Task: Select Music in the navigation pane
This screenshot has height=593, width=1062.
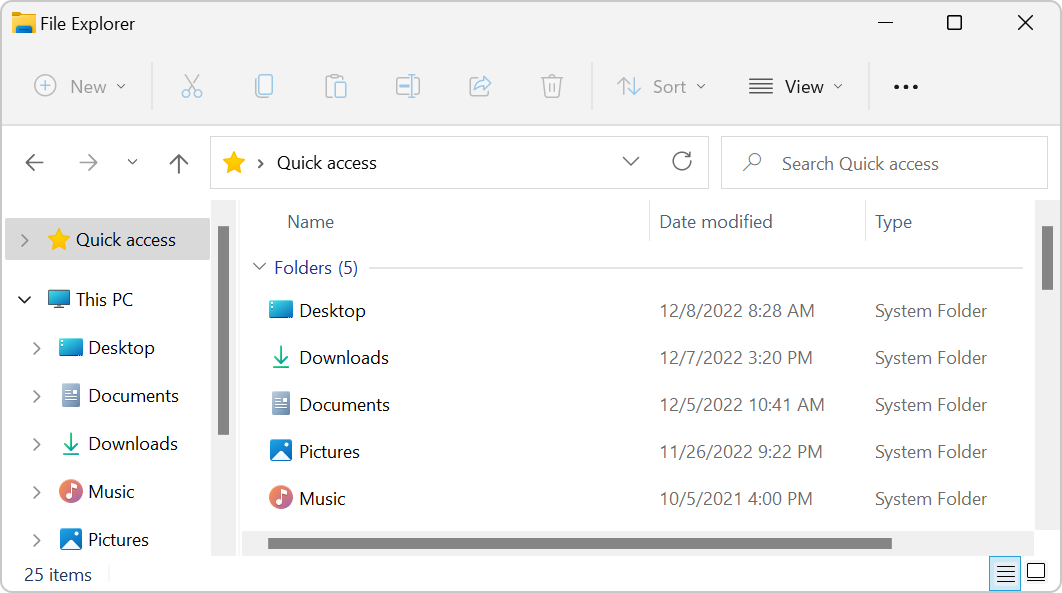Action: point(111,492)
